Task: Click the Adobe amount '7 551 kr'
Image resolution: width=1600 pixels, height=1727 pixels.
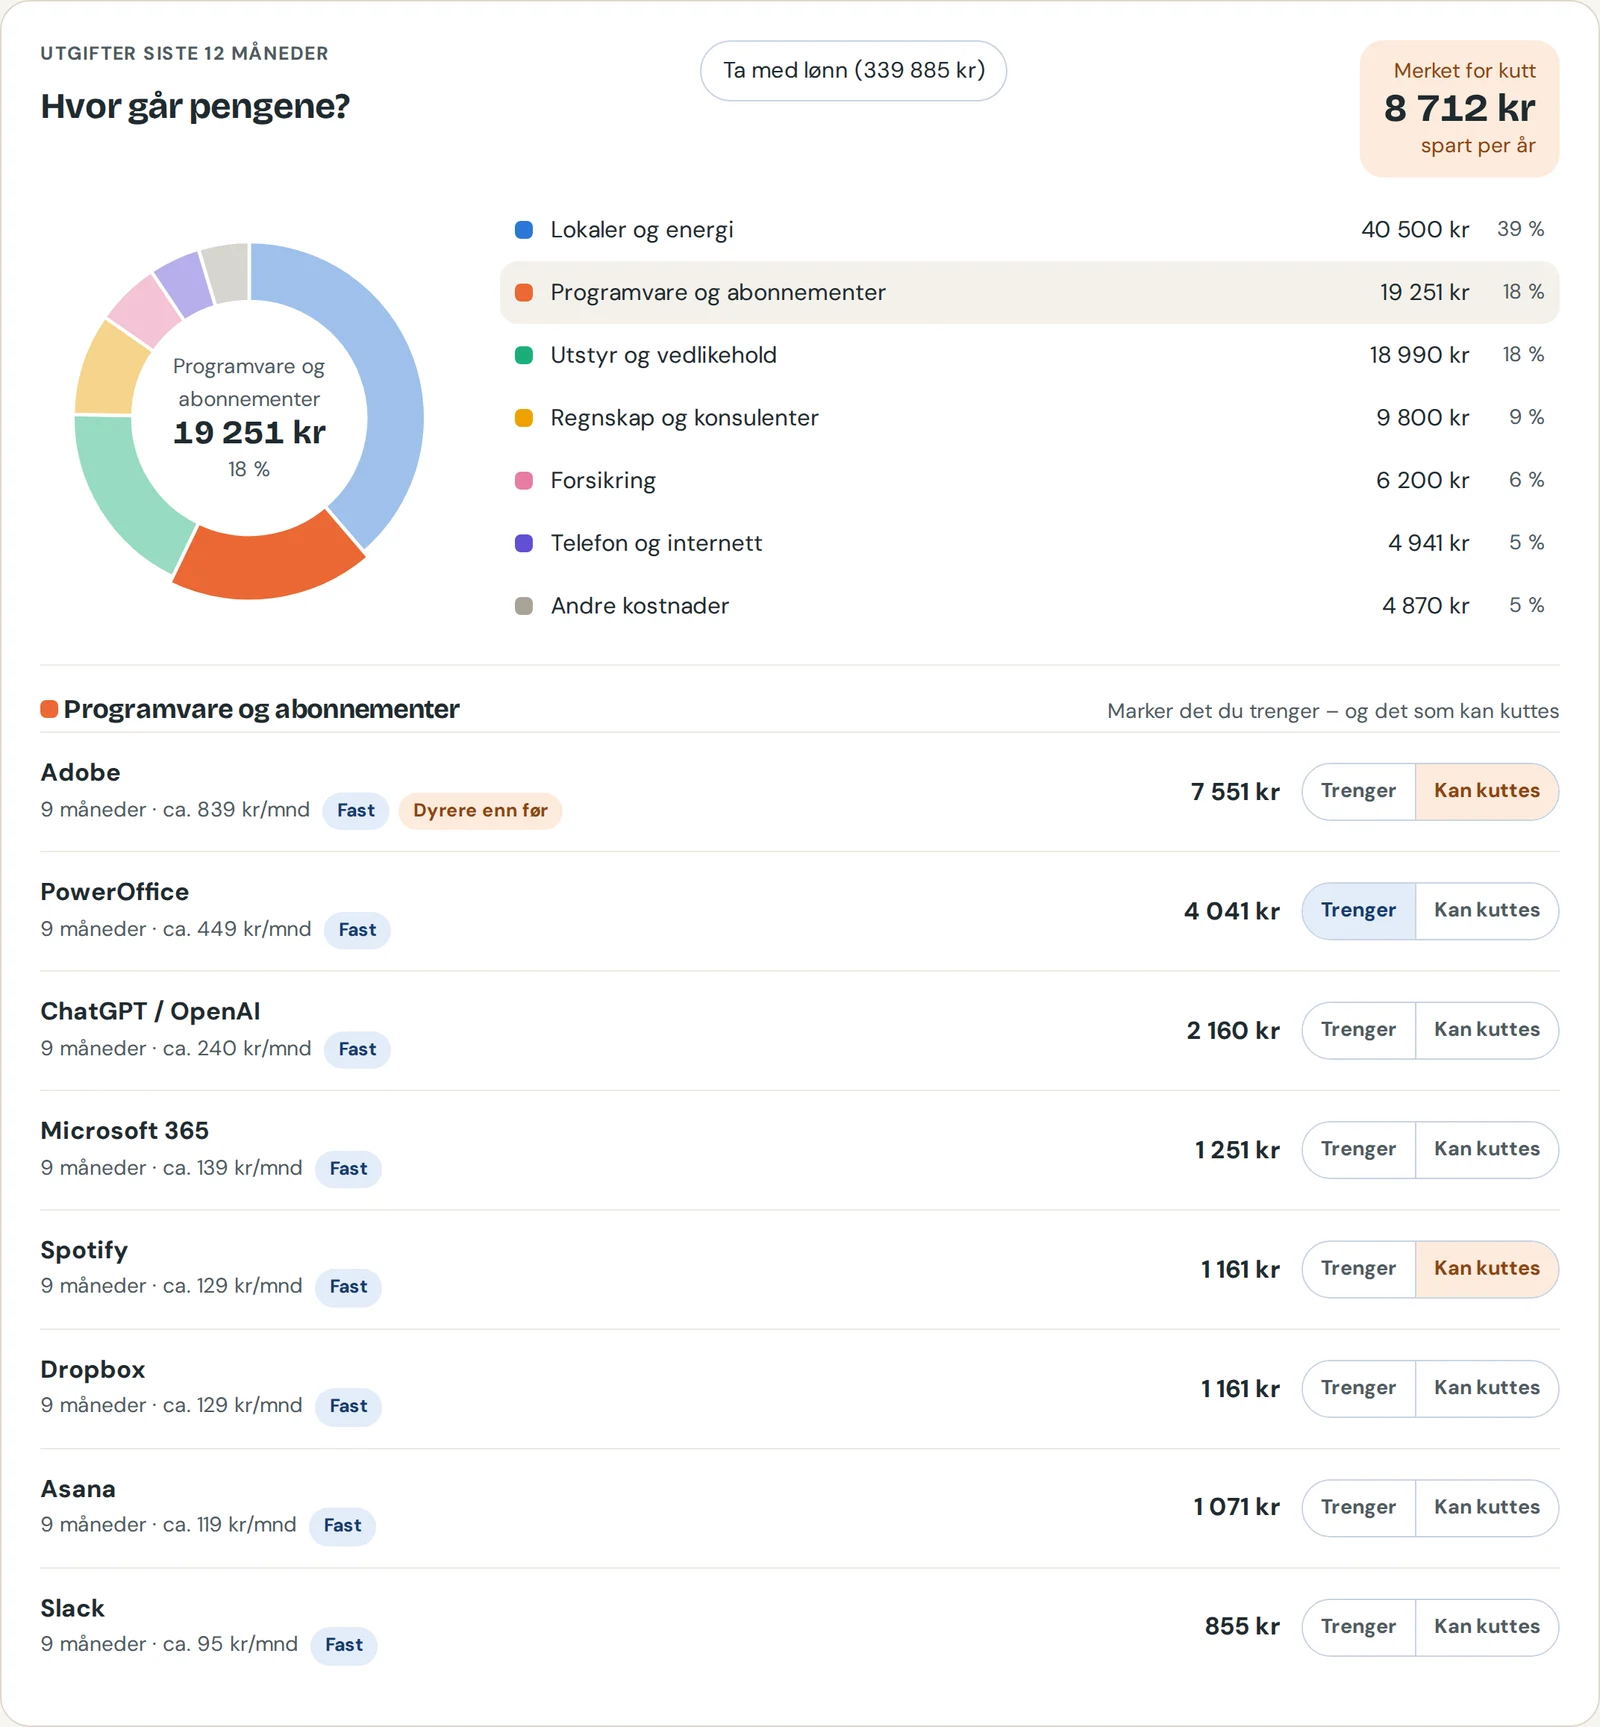Action: pyautogui.click(x=1235, y=792)
